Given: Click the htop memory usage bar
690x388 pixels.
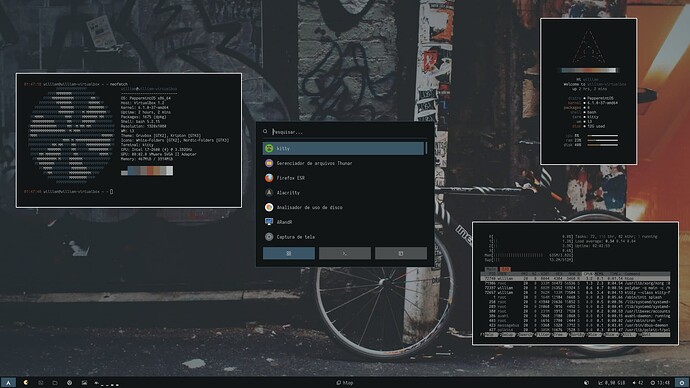Looking at the screenshot, I should coord(529,255).
